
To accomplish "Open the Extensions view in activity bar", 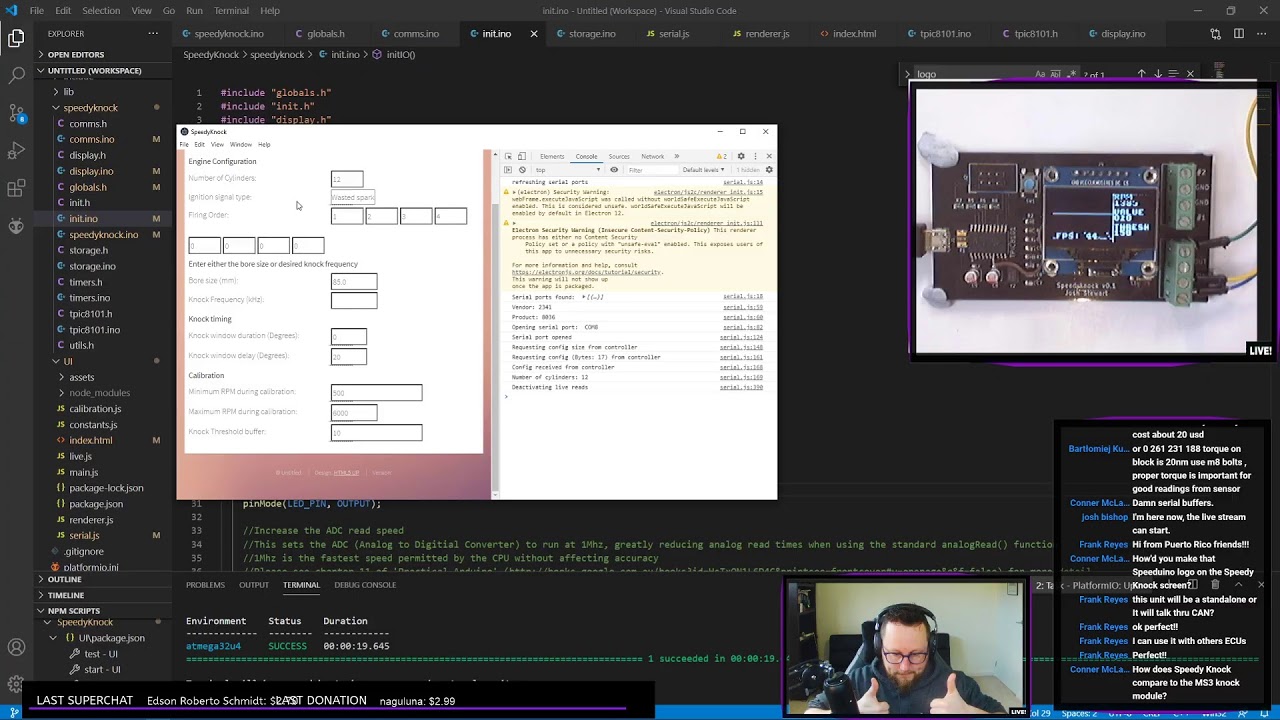I will point(16,188).
